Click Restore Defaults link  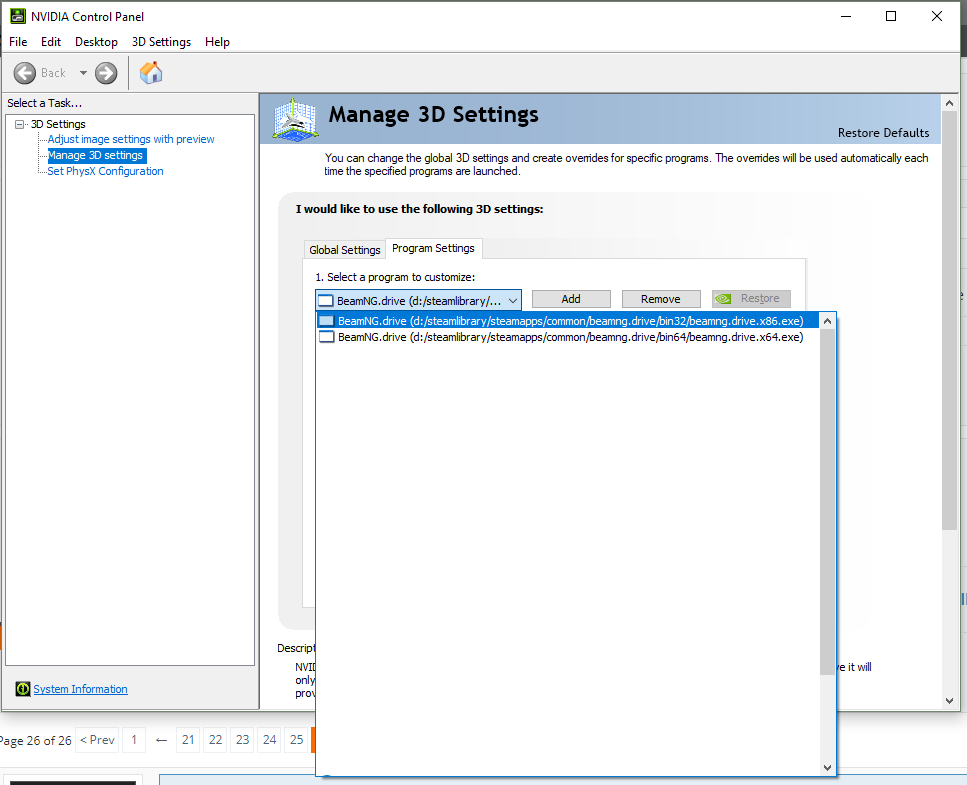click(x=883, y=133)
